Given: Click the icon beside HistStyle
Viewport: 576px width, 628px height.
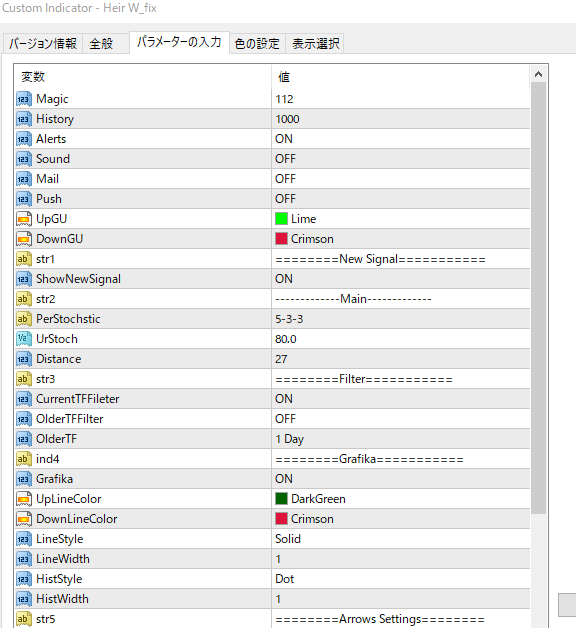Looking at the screenshot, I should pyautogui.click(x=24, y=580).
